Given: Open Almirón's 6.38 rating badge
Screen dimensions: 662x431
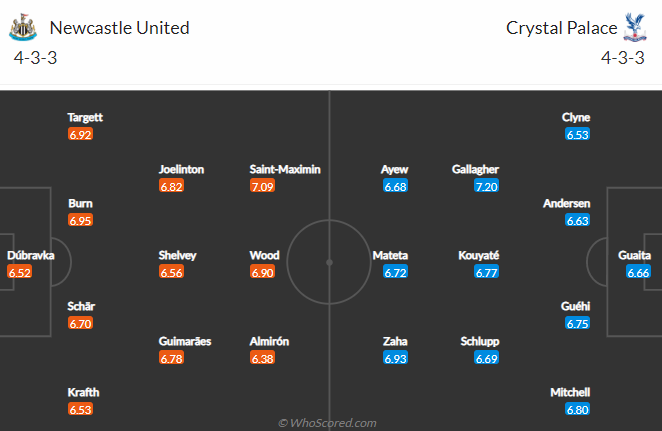Looking at the screenshot, I should click(262, 358).
